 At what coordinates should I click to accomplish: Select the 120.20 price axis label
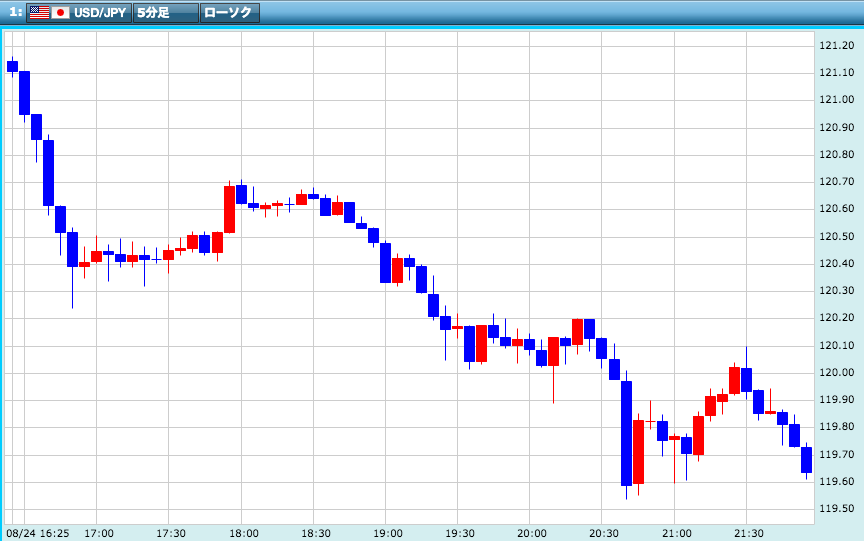[836, 318]
